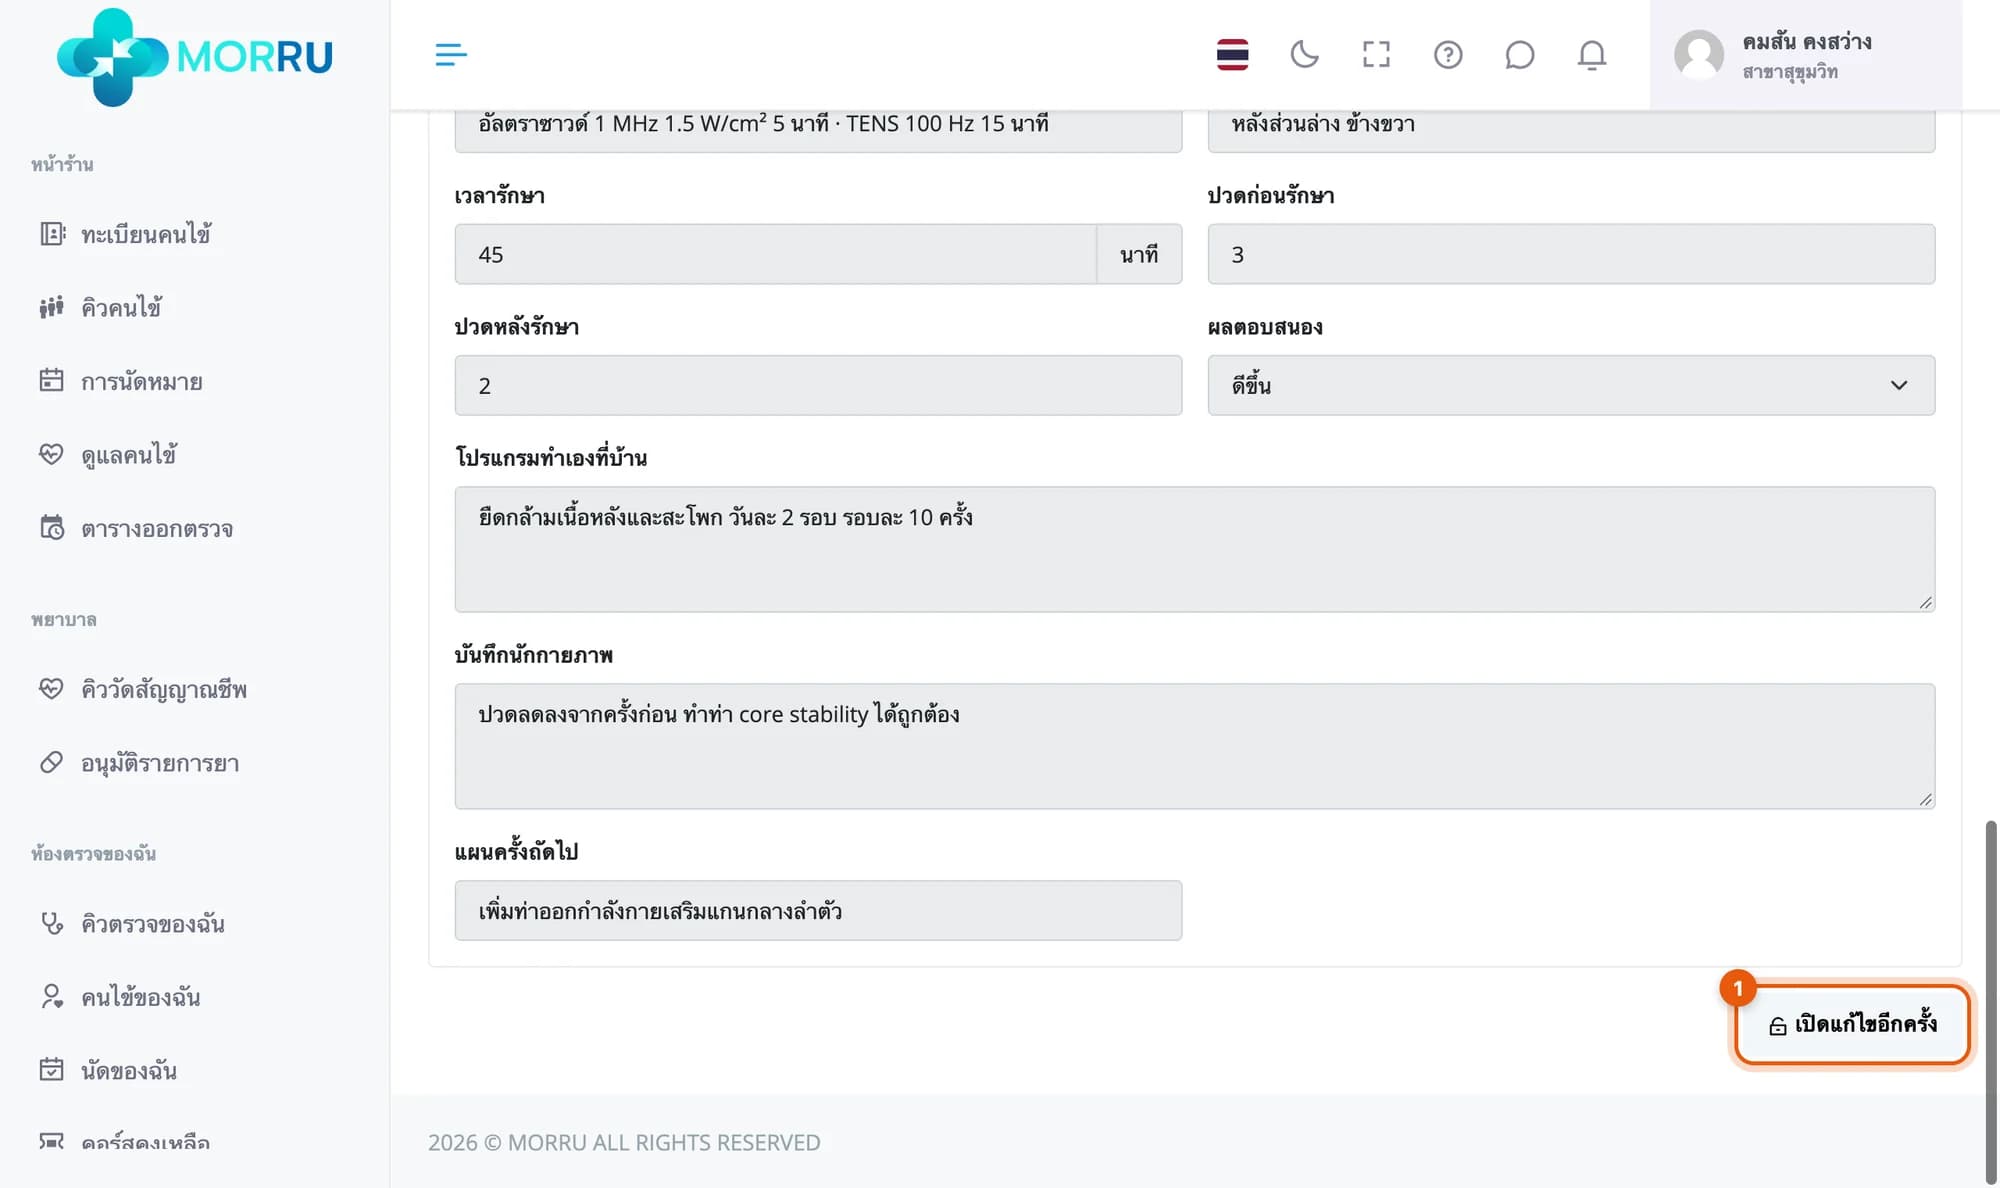Click the MORRU logo
Screen dimensions: 2000x1188
pos(194,57)
